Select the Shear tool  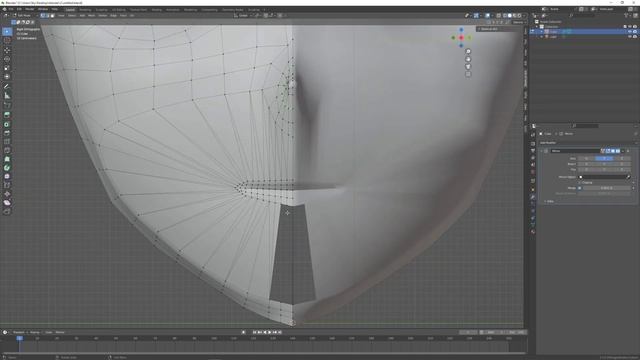(x=7, y=202)
